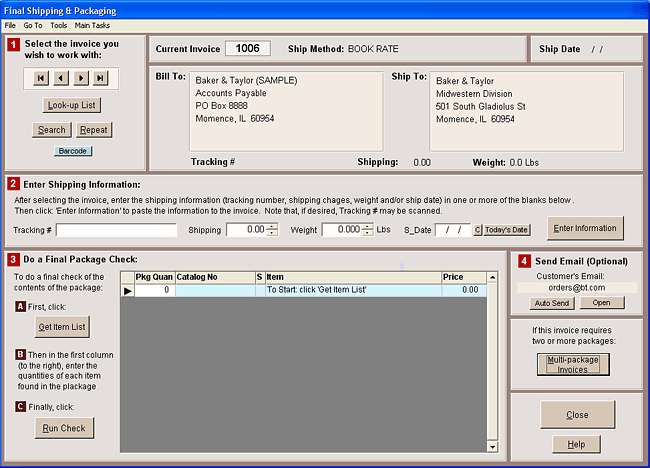Go to the first invoice record
Screen dimensions: 650x468
[x=41, y=78]
